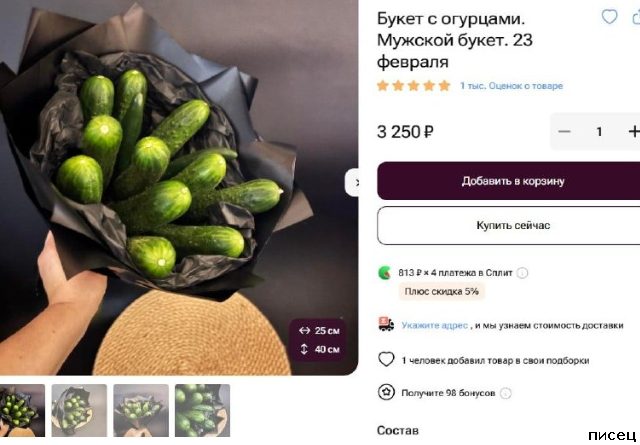Show next photo with the arrow chevron
Screen dimensions: 640x445
click(353, 182)
